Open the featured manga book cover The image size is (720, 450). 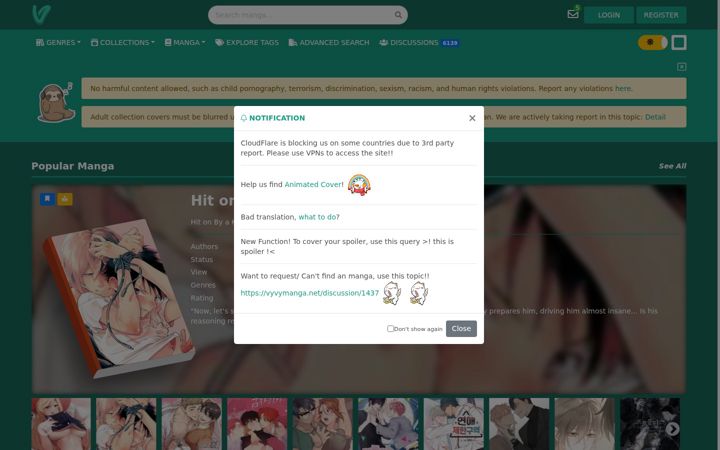coord(119,298)
